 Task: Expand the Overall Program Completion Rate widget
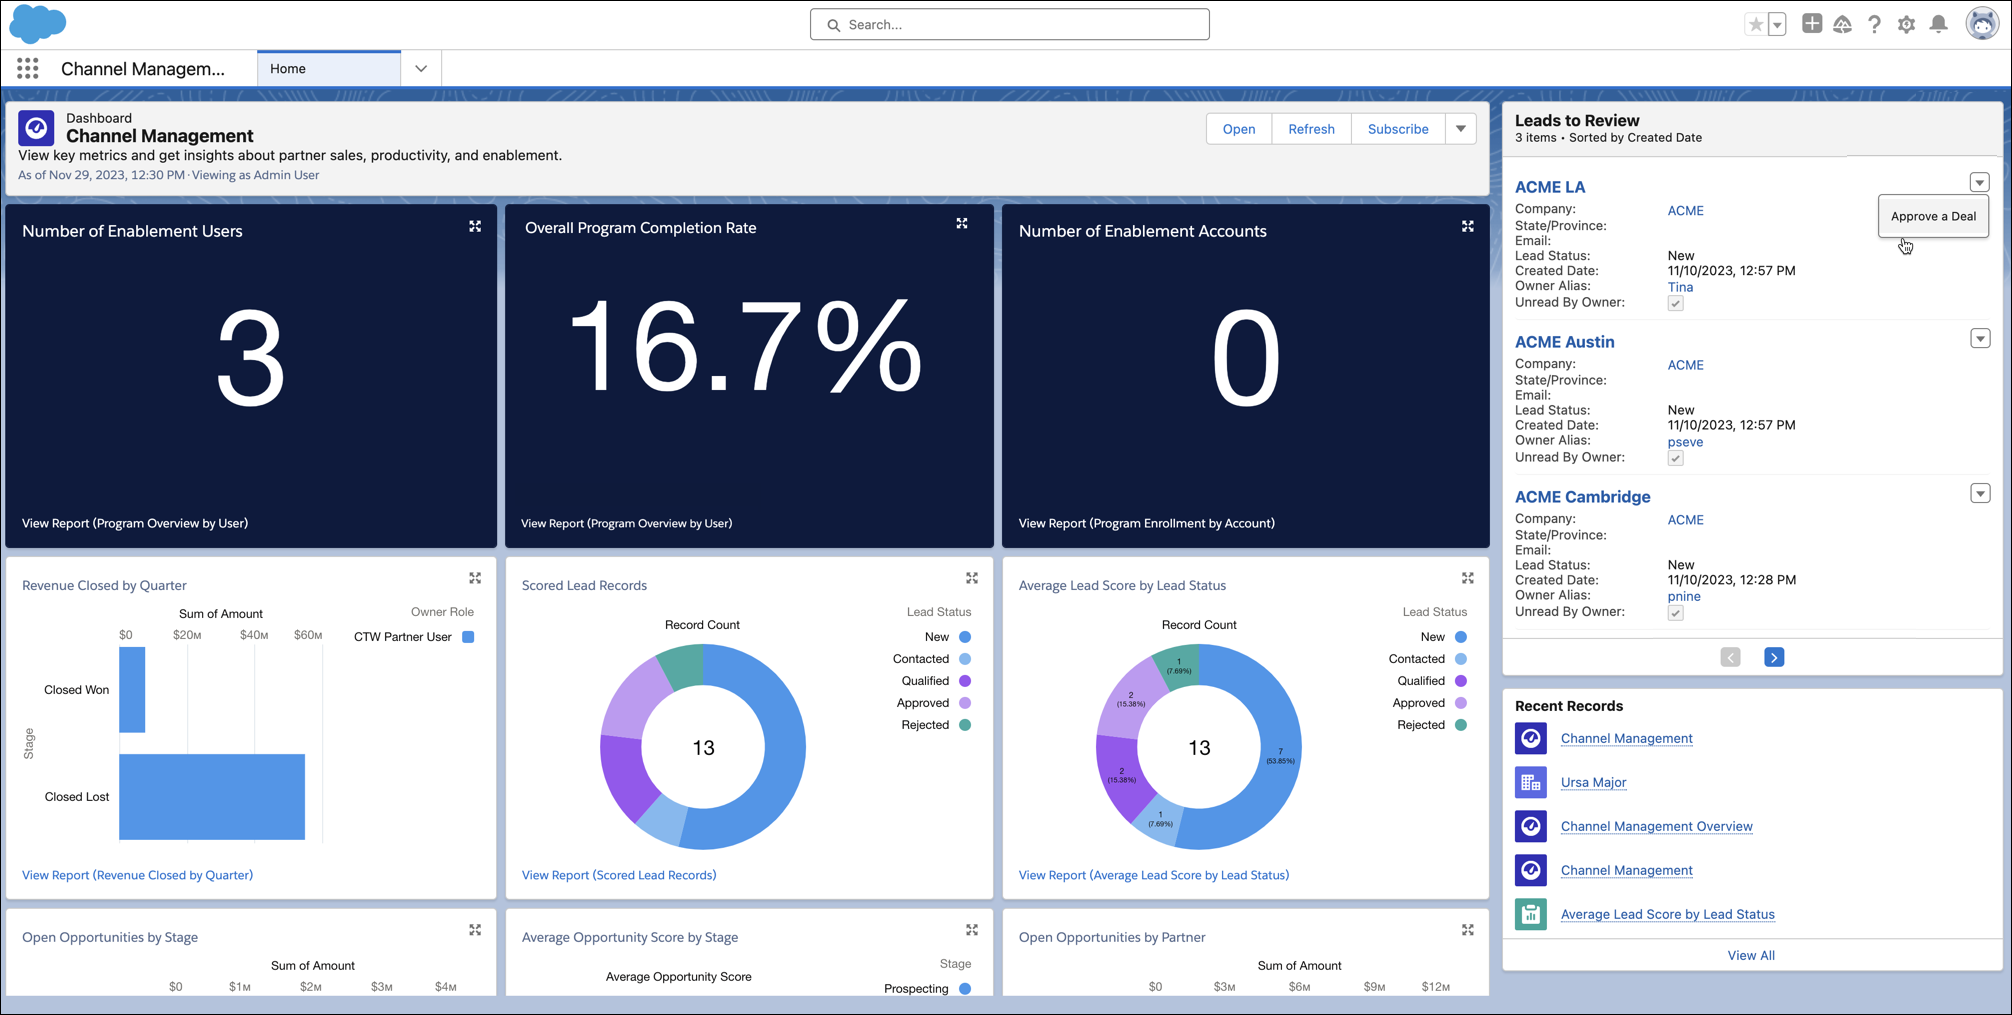(x=962, y=224)
